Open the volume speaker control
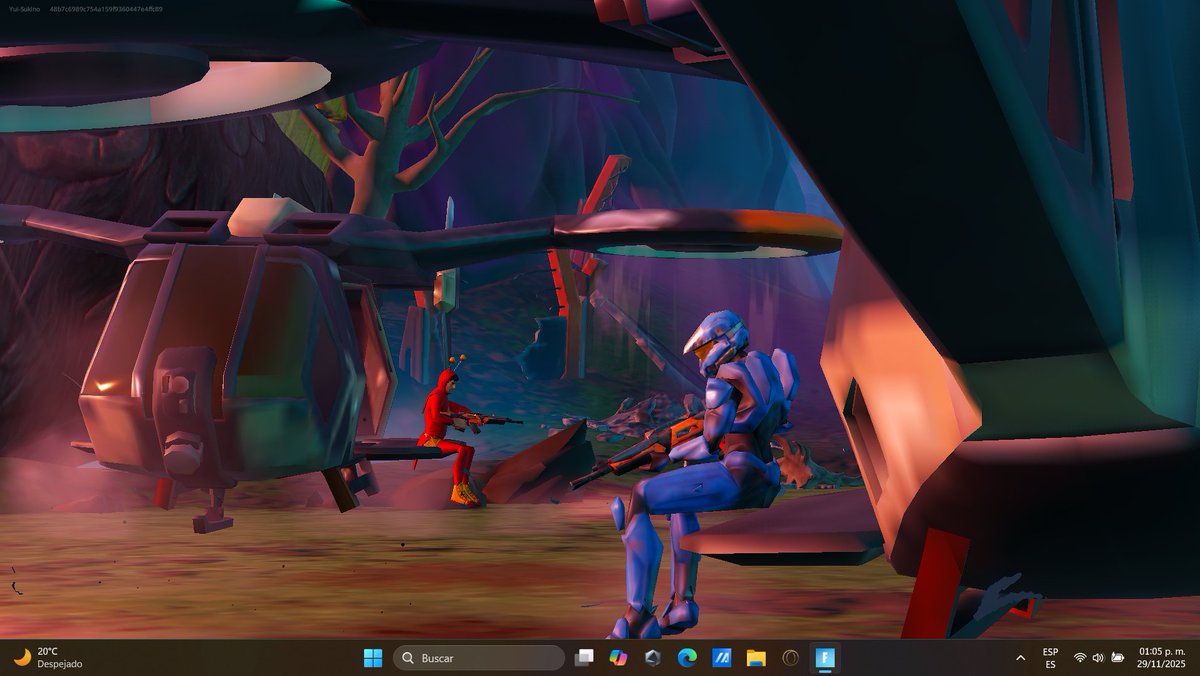Image resolution: width=1200 pixels, height=676 pixels. 1098,658
